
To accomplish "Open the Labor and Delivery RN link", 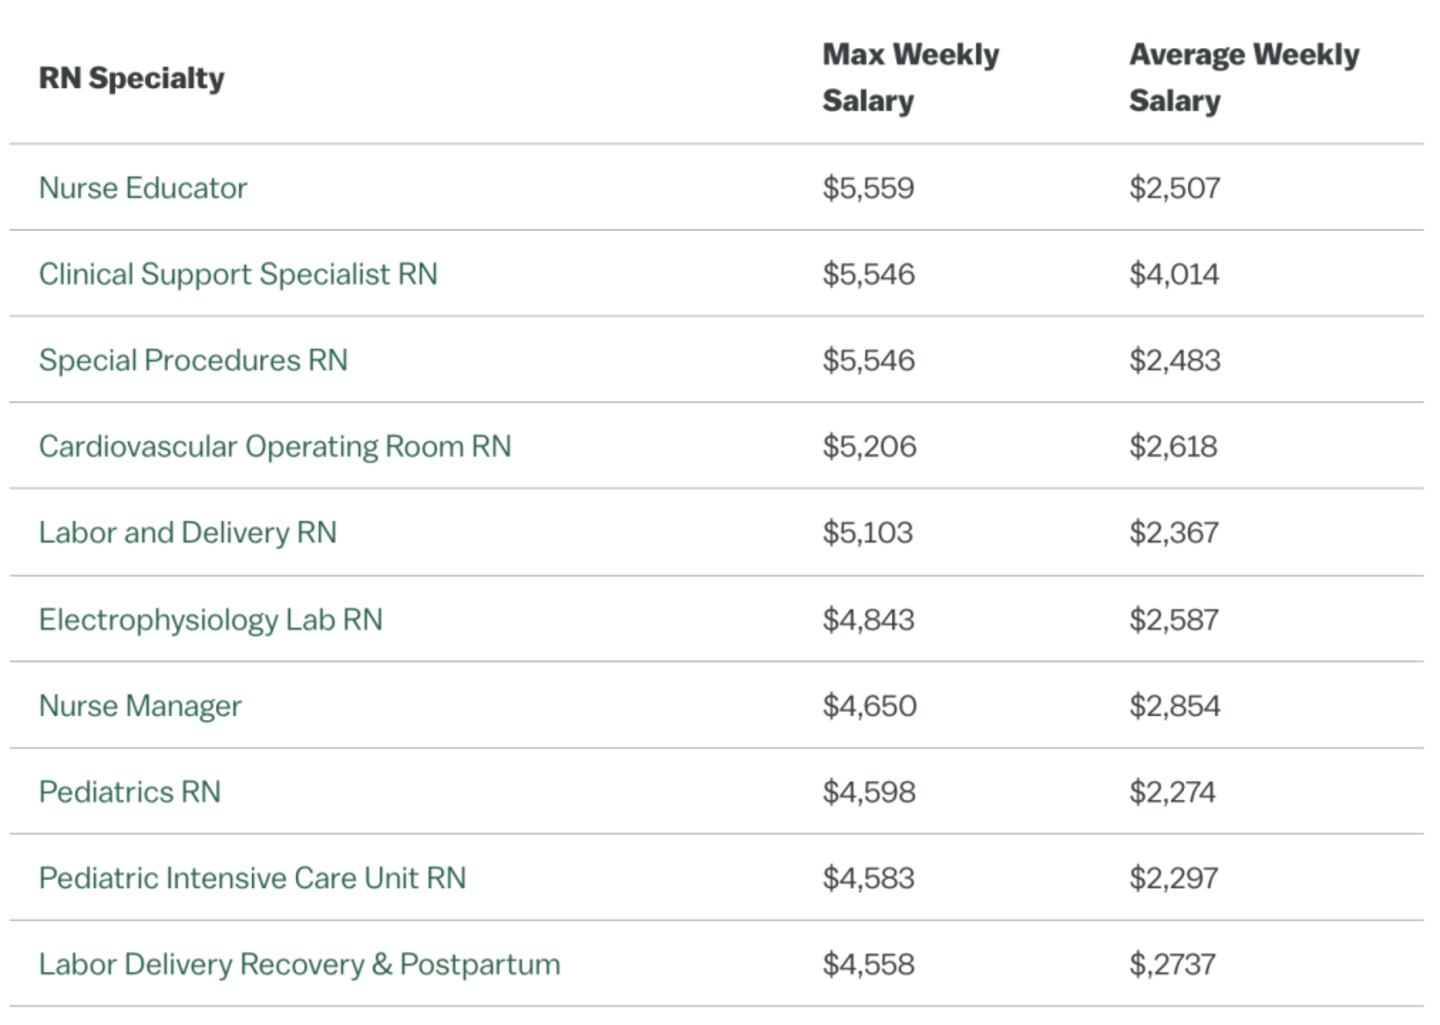I will tap(188, 532).
